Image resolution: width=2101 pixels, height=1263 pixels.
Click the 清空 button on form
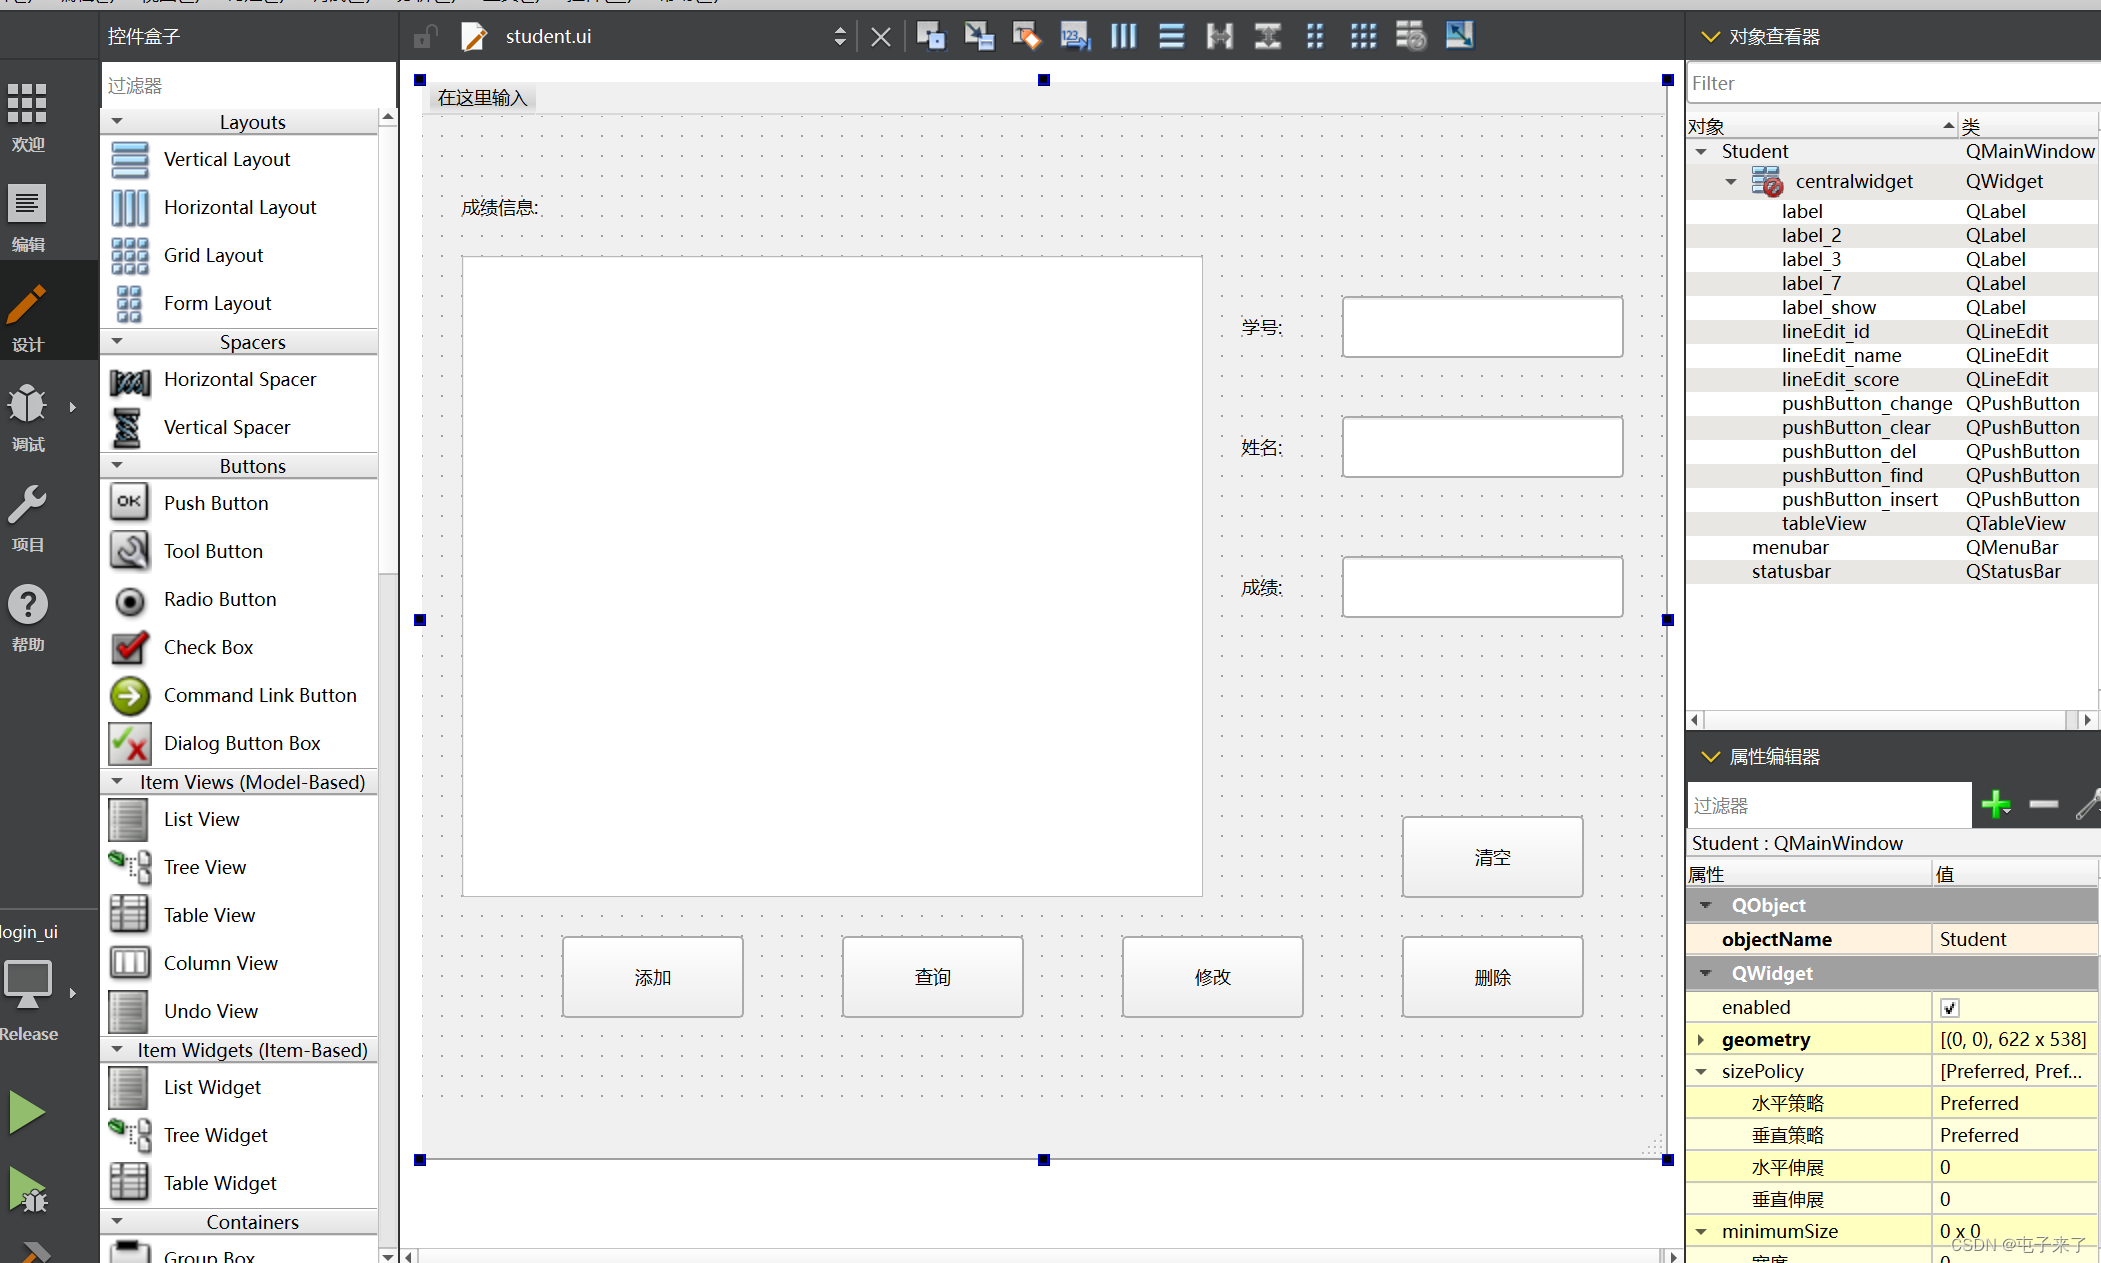[x=1492, y=857]
